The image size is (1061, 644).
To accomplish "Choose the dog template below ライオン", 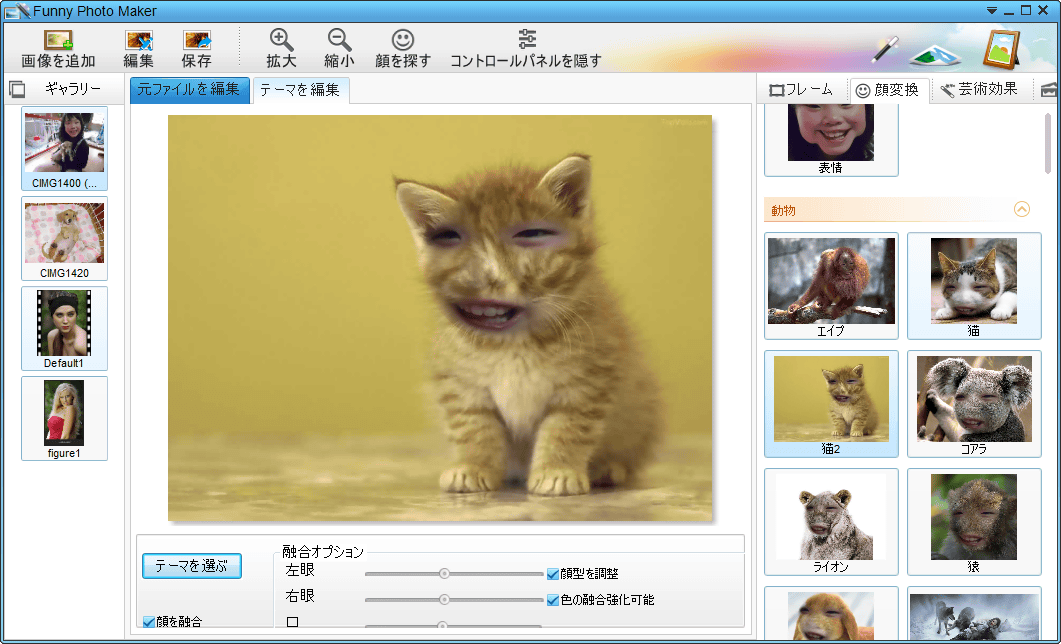I will coord(831,614).
